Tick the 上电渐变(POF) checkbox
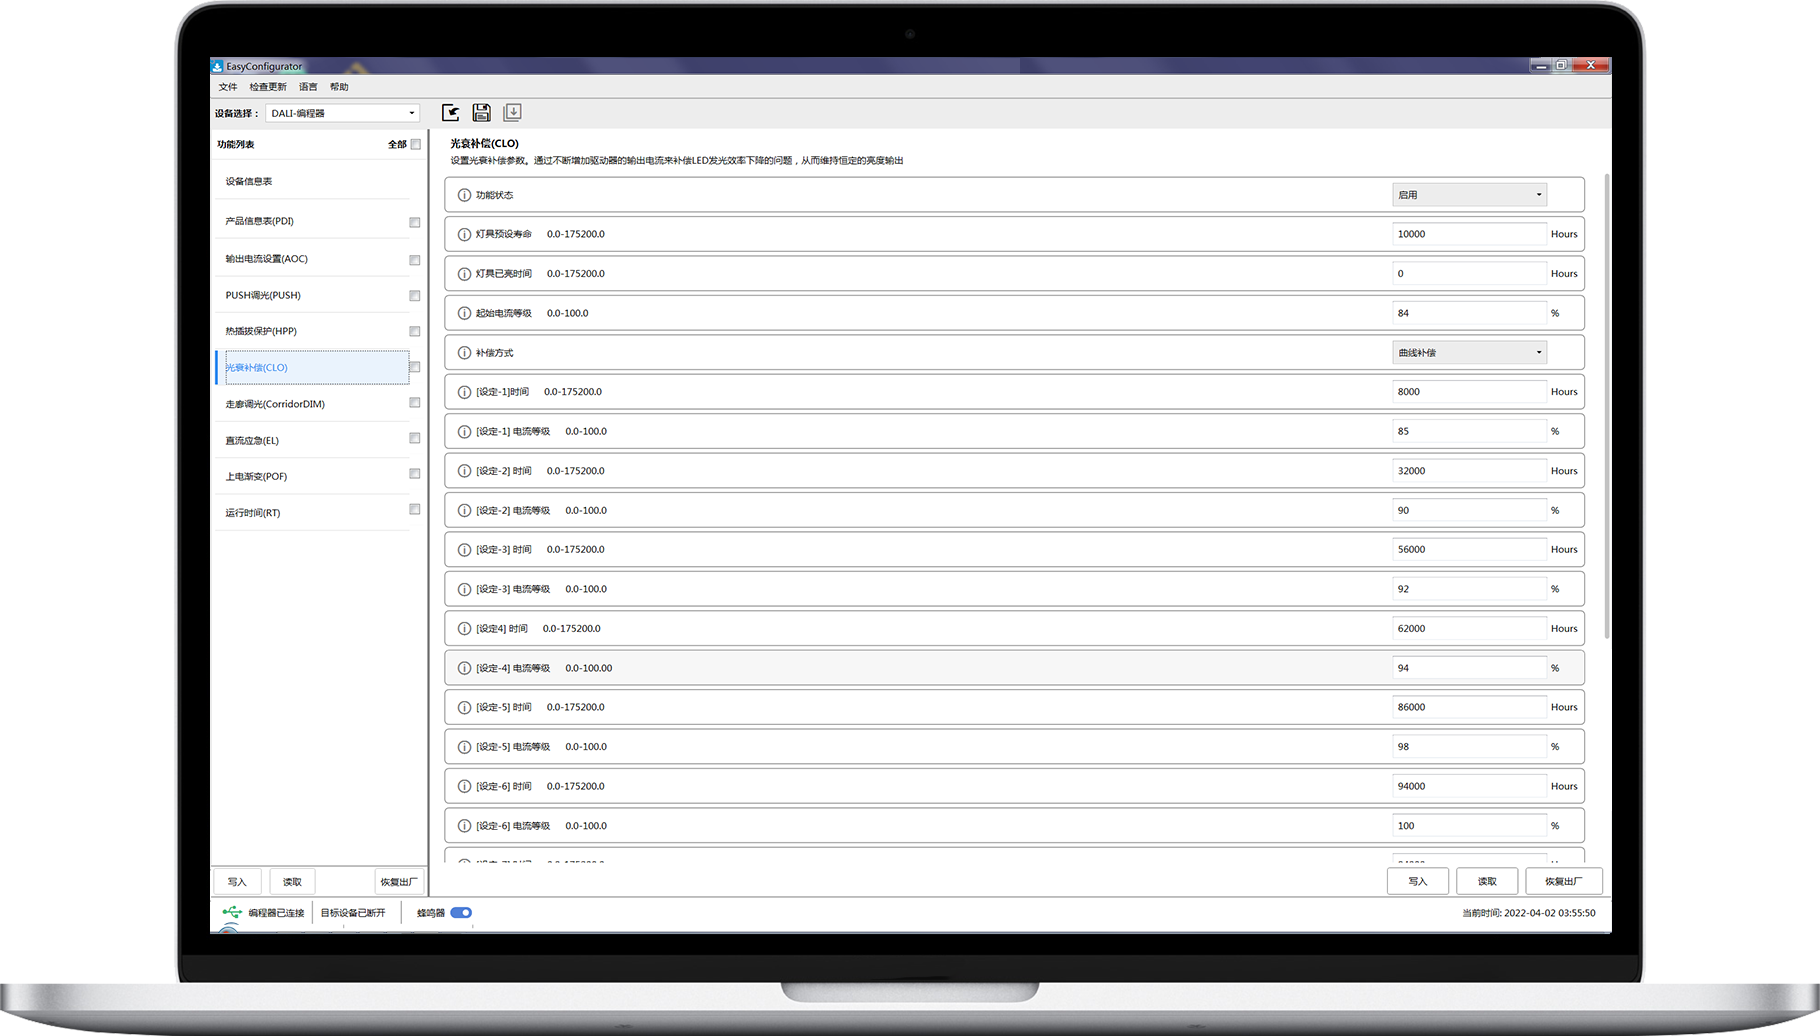Image resolution: width=1820 pixels, height=1036 pixels. click(x=415, y=474)
